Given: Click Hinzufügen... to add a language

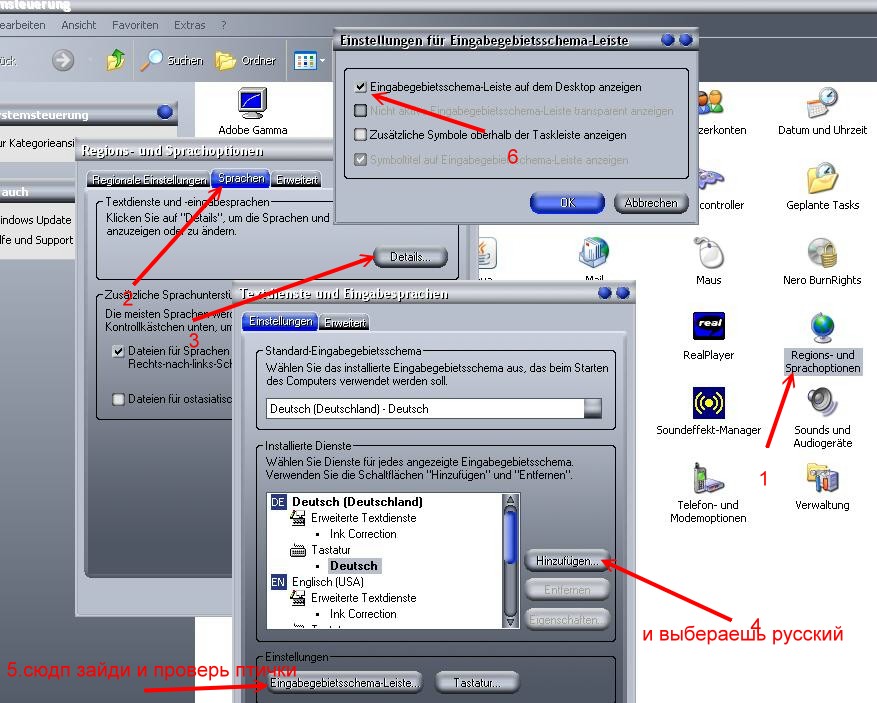Looking at the screenshot, I should [567, 560].
